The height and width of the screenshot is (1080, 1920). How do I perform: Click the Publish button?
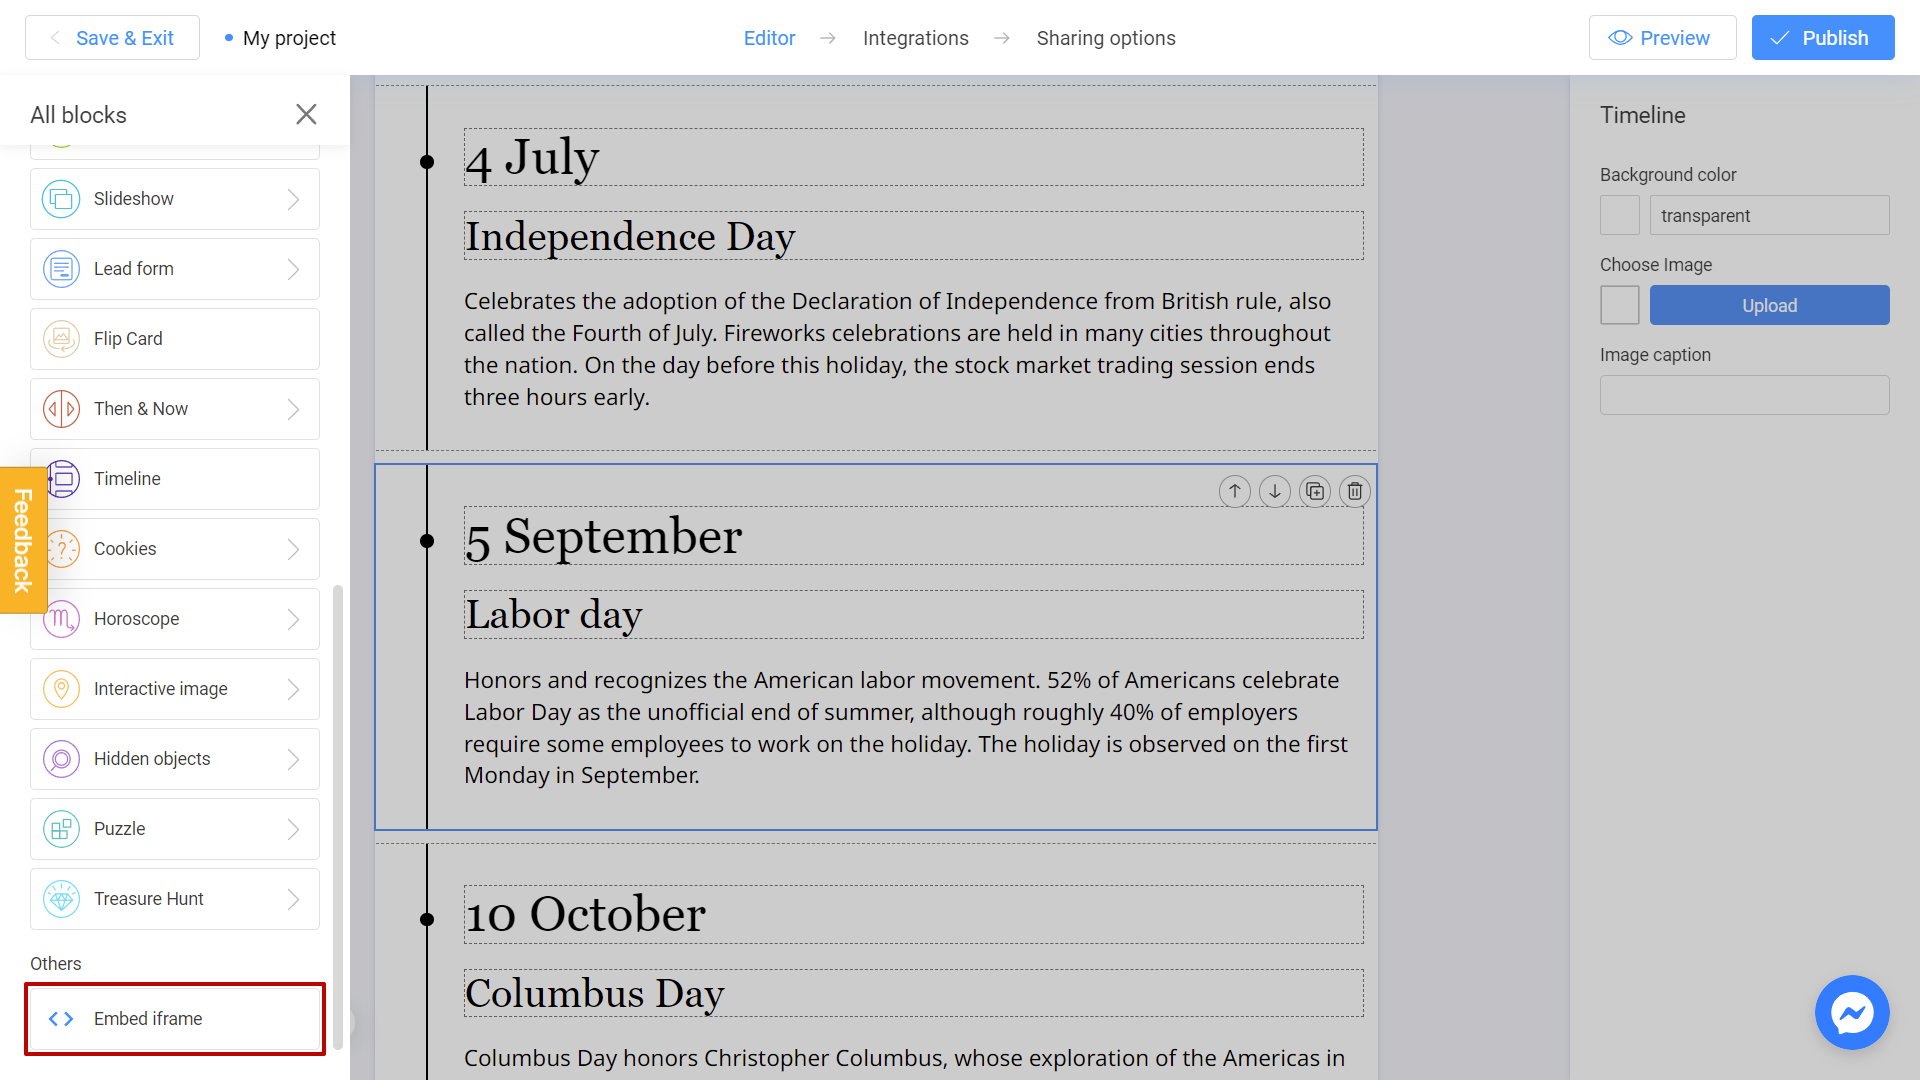[1824, 37]
